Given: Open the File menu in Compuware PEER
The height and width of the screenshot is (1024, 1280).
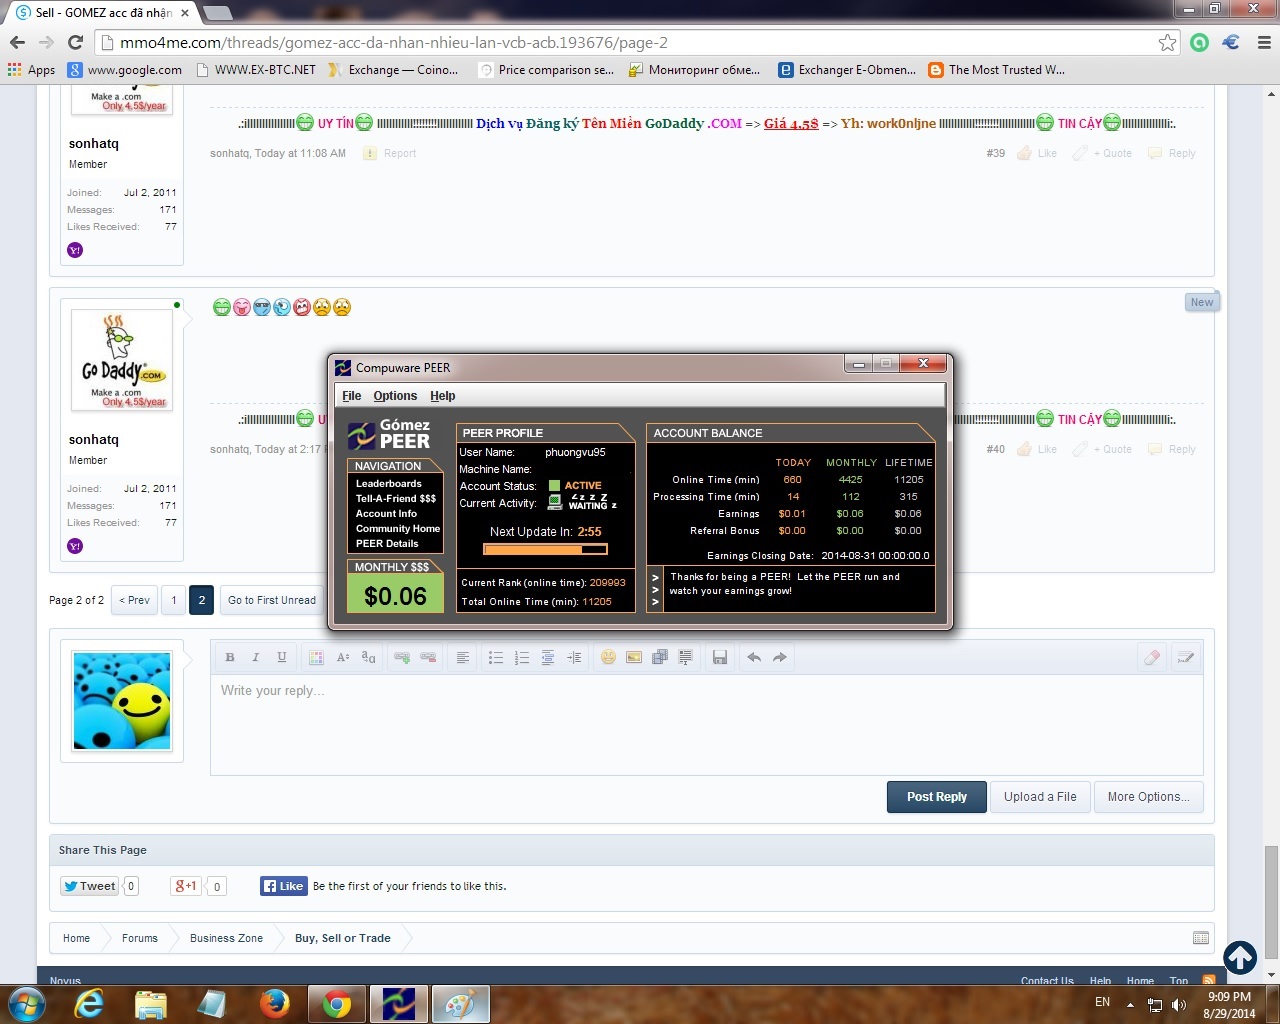Looking at the screenshot, I should 352,396.
